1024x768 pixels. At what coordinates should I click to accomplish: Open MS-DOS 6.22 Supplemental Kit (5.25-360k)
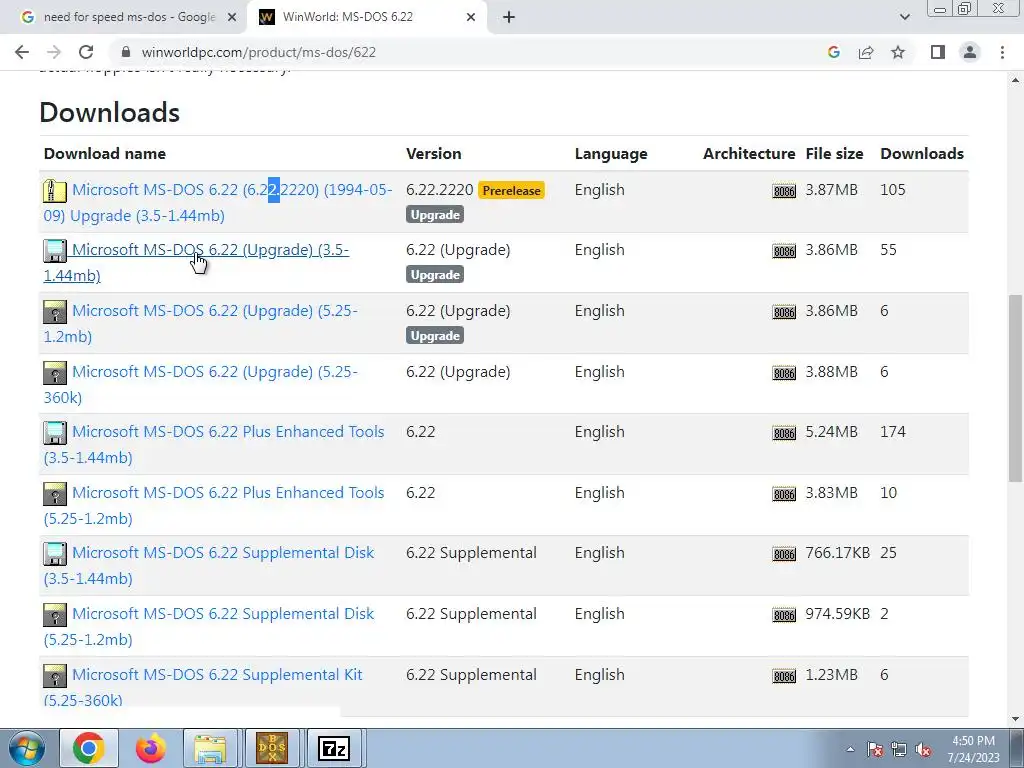pos(203,687)
